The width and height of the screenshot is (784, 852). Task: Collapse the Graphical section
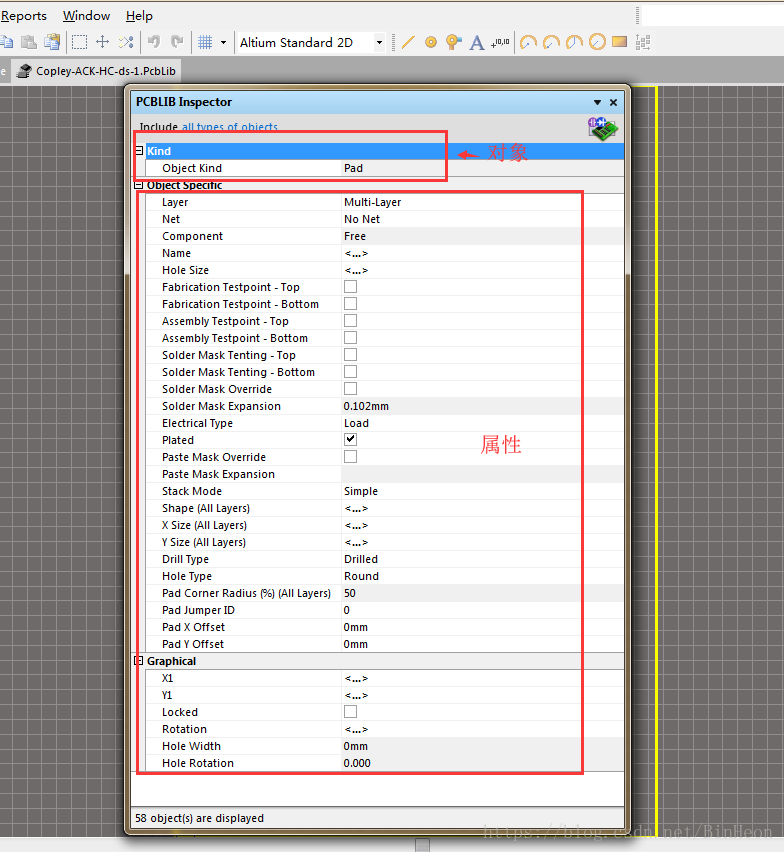139,661
